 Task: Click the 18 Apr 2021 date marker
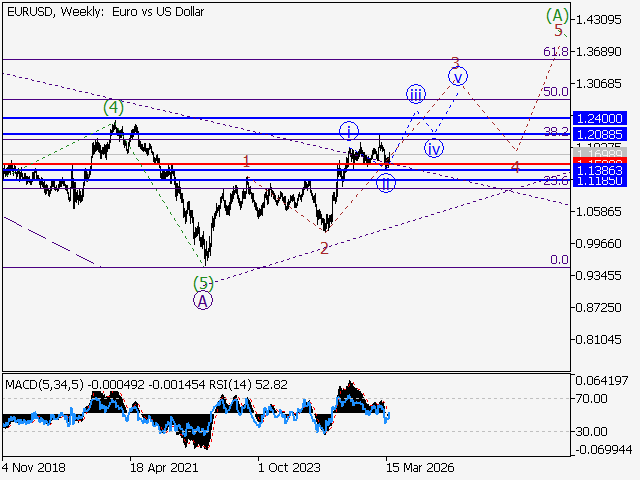coord(163,466)
